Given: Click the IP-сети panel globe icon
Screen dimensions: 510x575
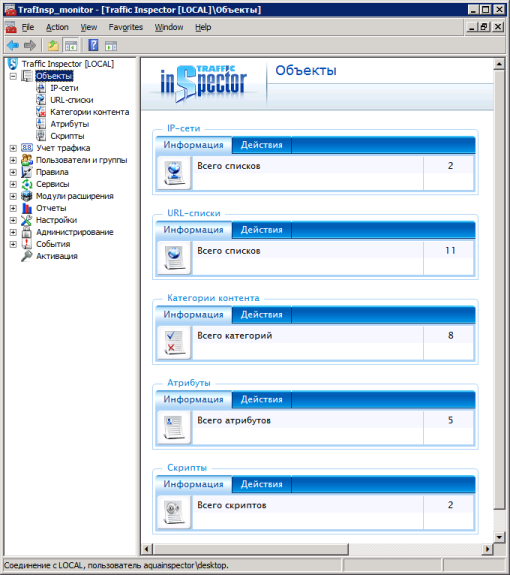Looking at the screenshot, I should 174,173.
